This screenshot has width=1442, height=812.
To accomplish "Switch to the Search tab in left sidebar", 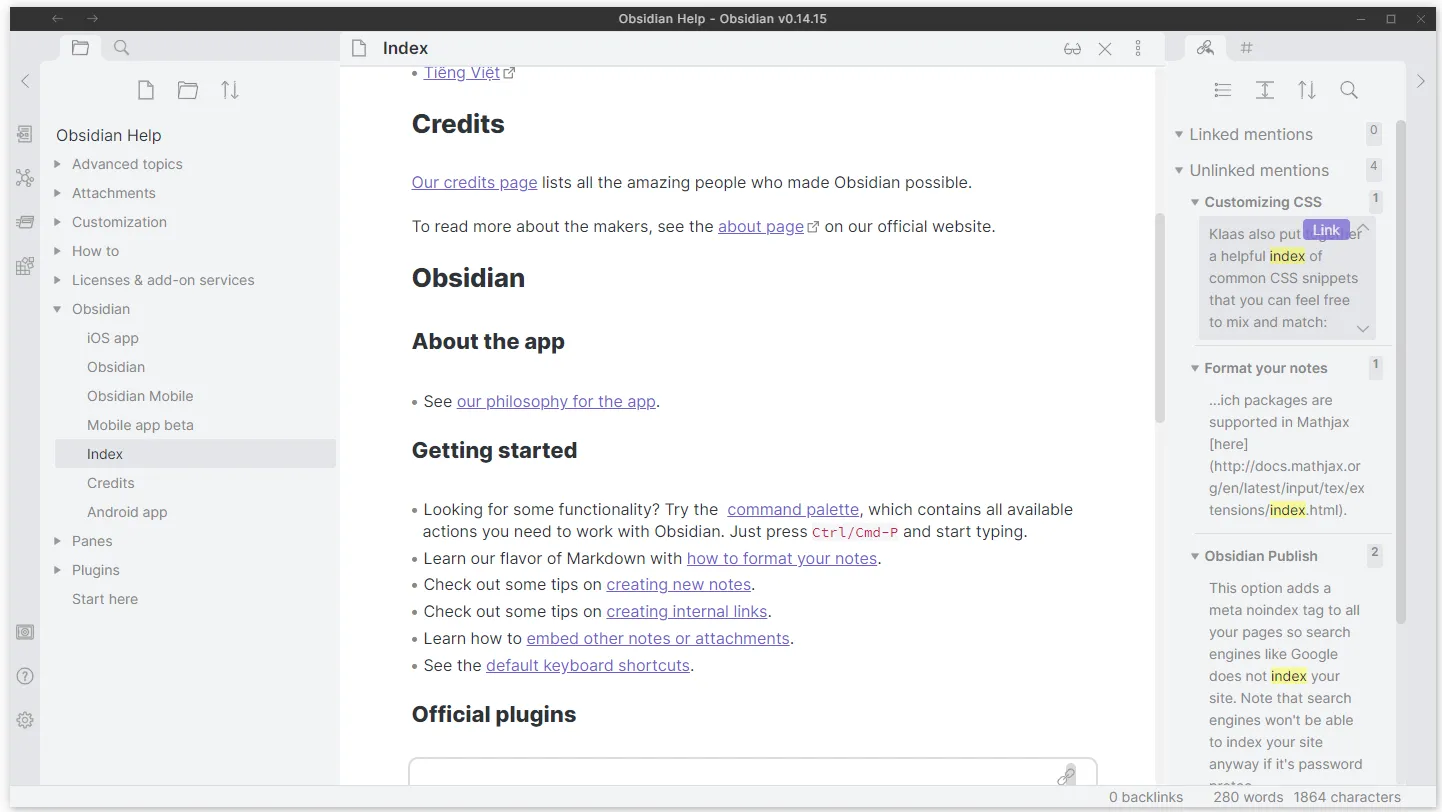I will click(121, 47).
